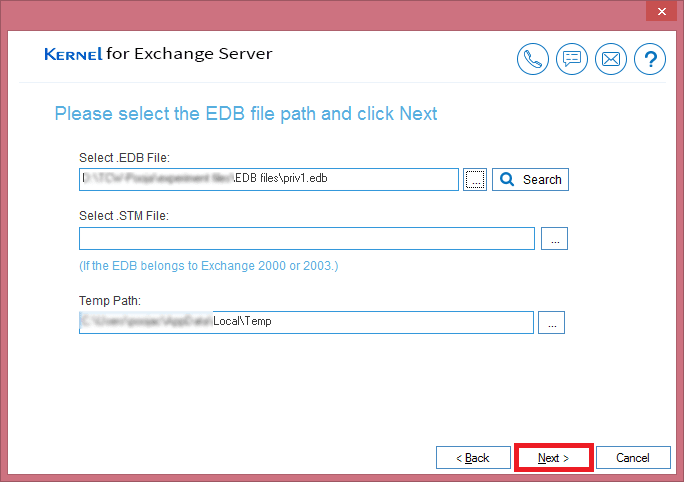Cancel the EDB selection wizard

633,458
